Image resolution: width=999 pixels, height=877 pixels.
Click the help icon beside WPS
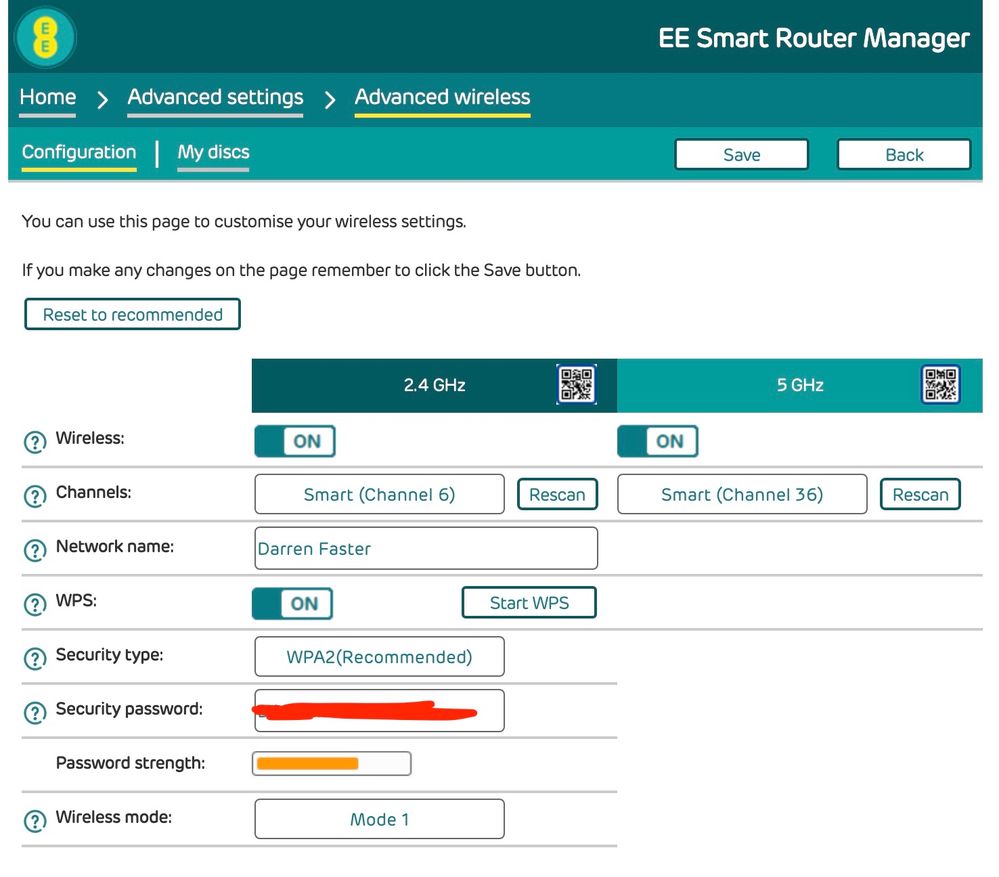pos(35,604)
